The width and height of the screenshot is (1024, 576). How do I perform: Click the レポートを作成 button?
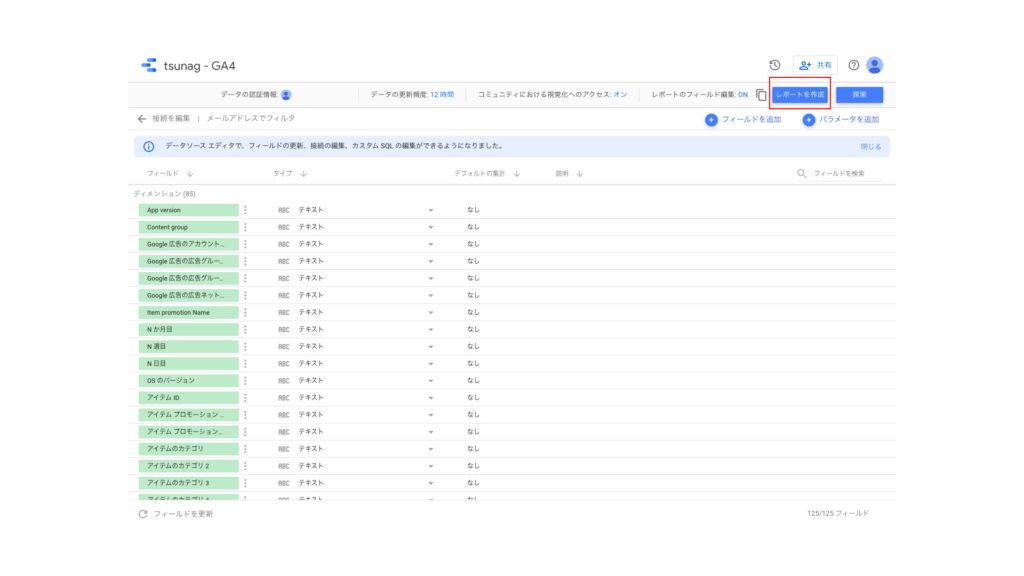pos(800,95)
